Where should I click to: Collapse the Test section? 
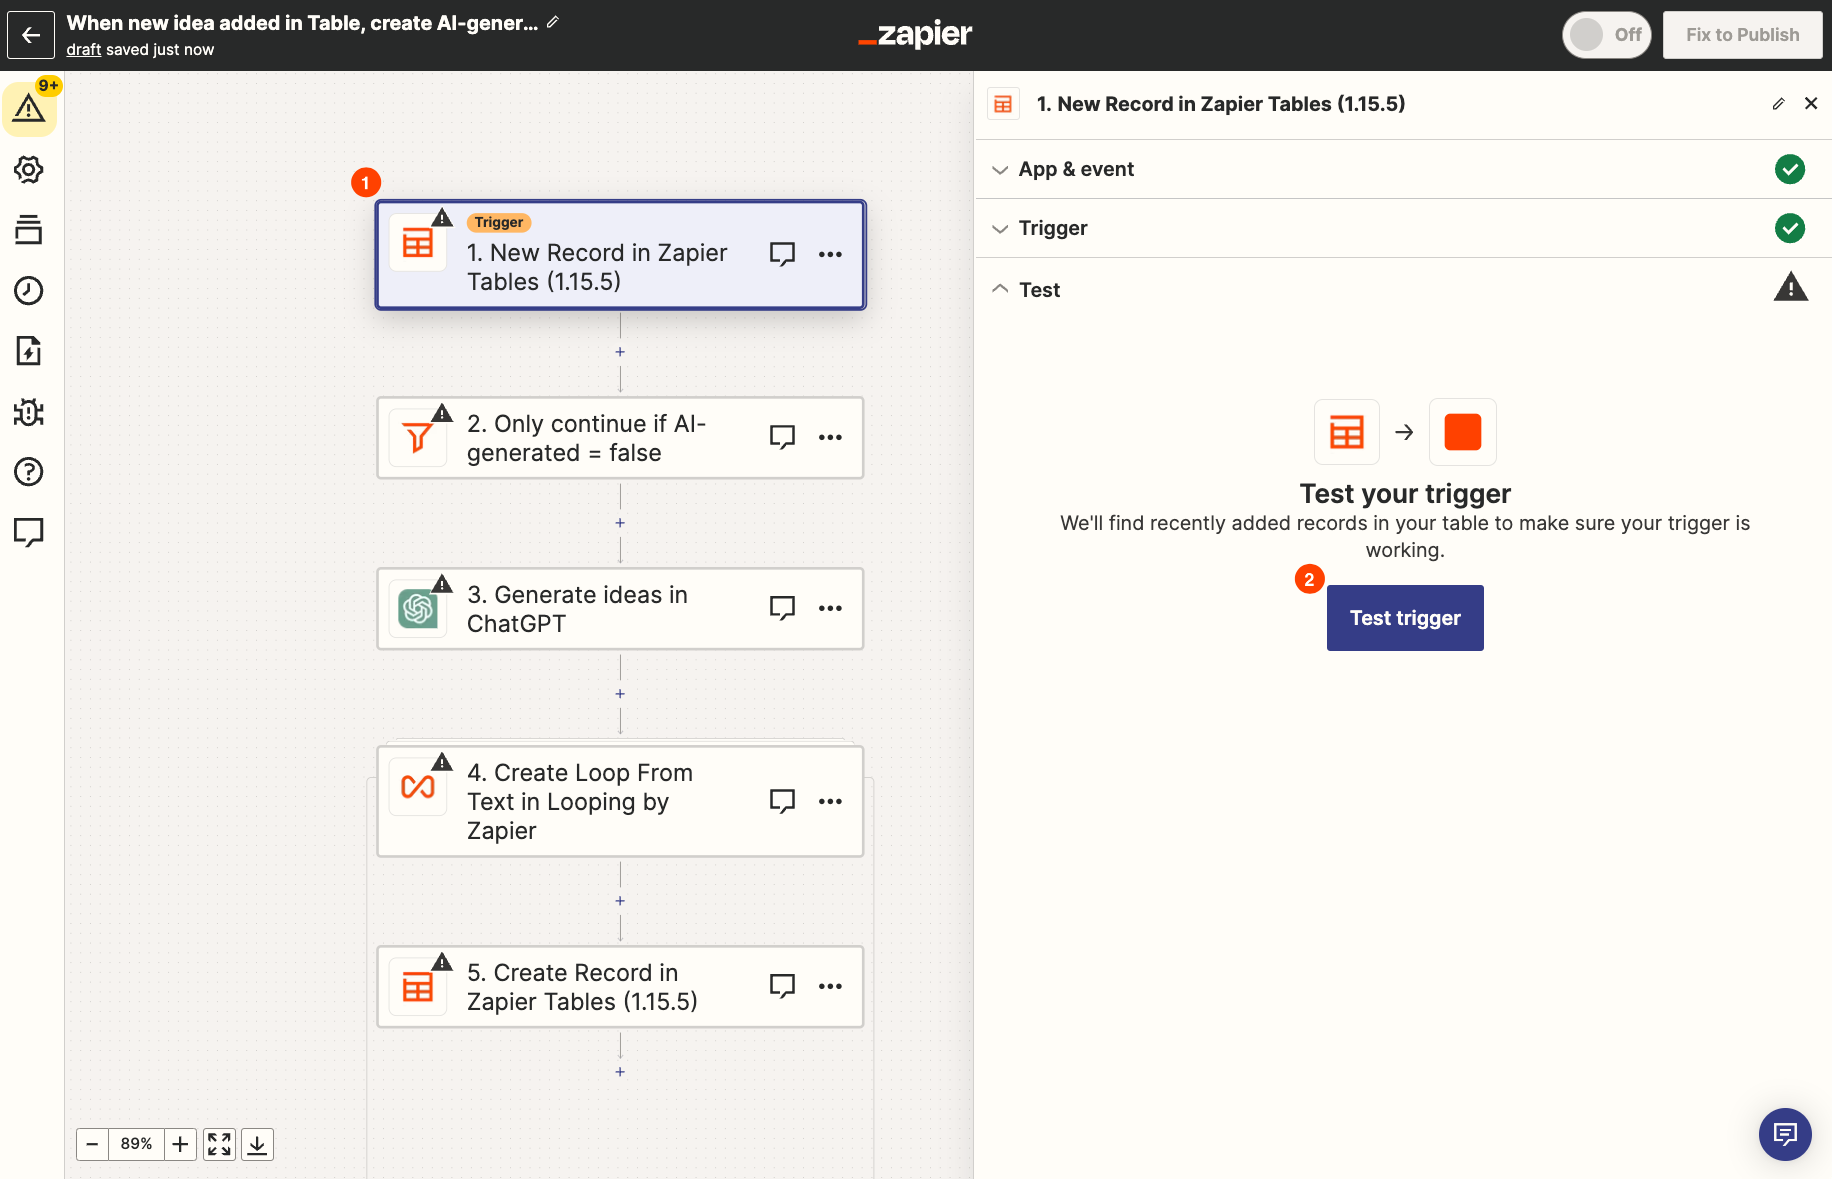click(x=1403, y=289)
